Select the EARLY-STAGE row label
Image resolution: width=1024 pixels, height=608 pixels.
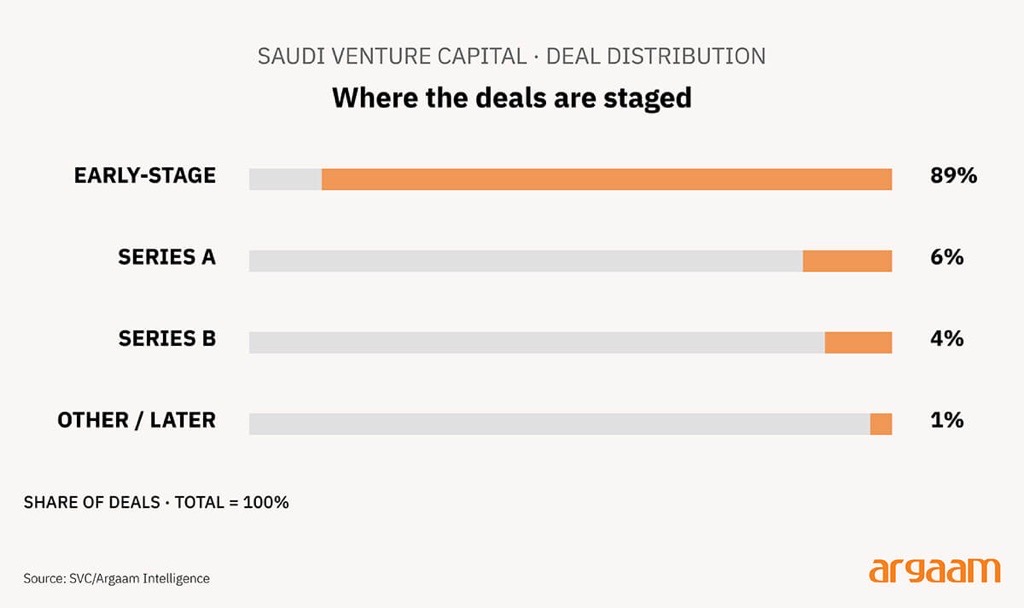pos(145,176)
